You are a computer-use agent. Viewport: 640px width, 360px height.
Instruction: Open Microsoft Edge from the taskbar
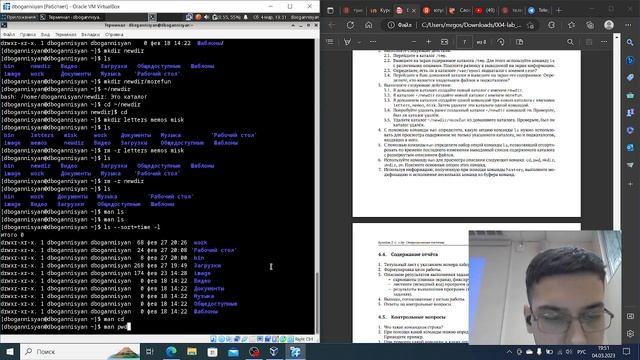[x=171, y=351]
